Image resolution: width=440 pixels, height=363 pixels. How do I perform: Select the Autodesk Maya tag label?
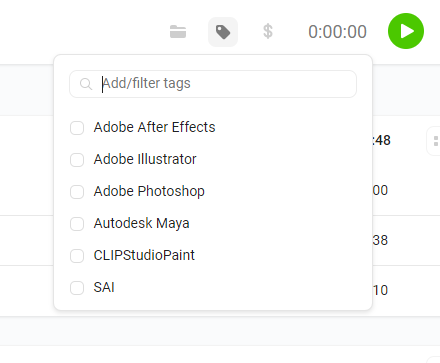coord(141,223)
